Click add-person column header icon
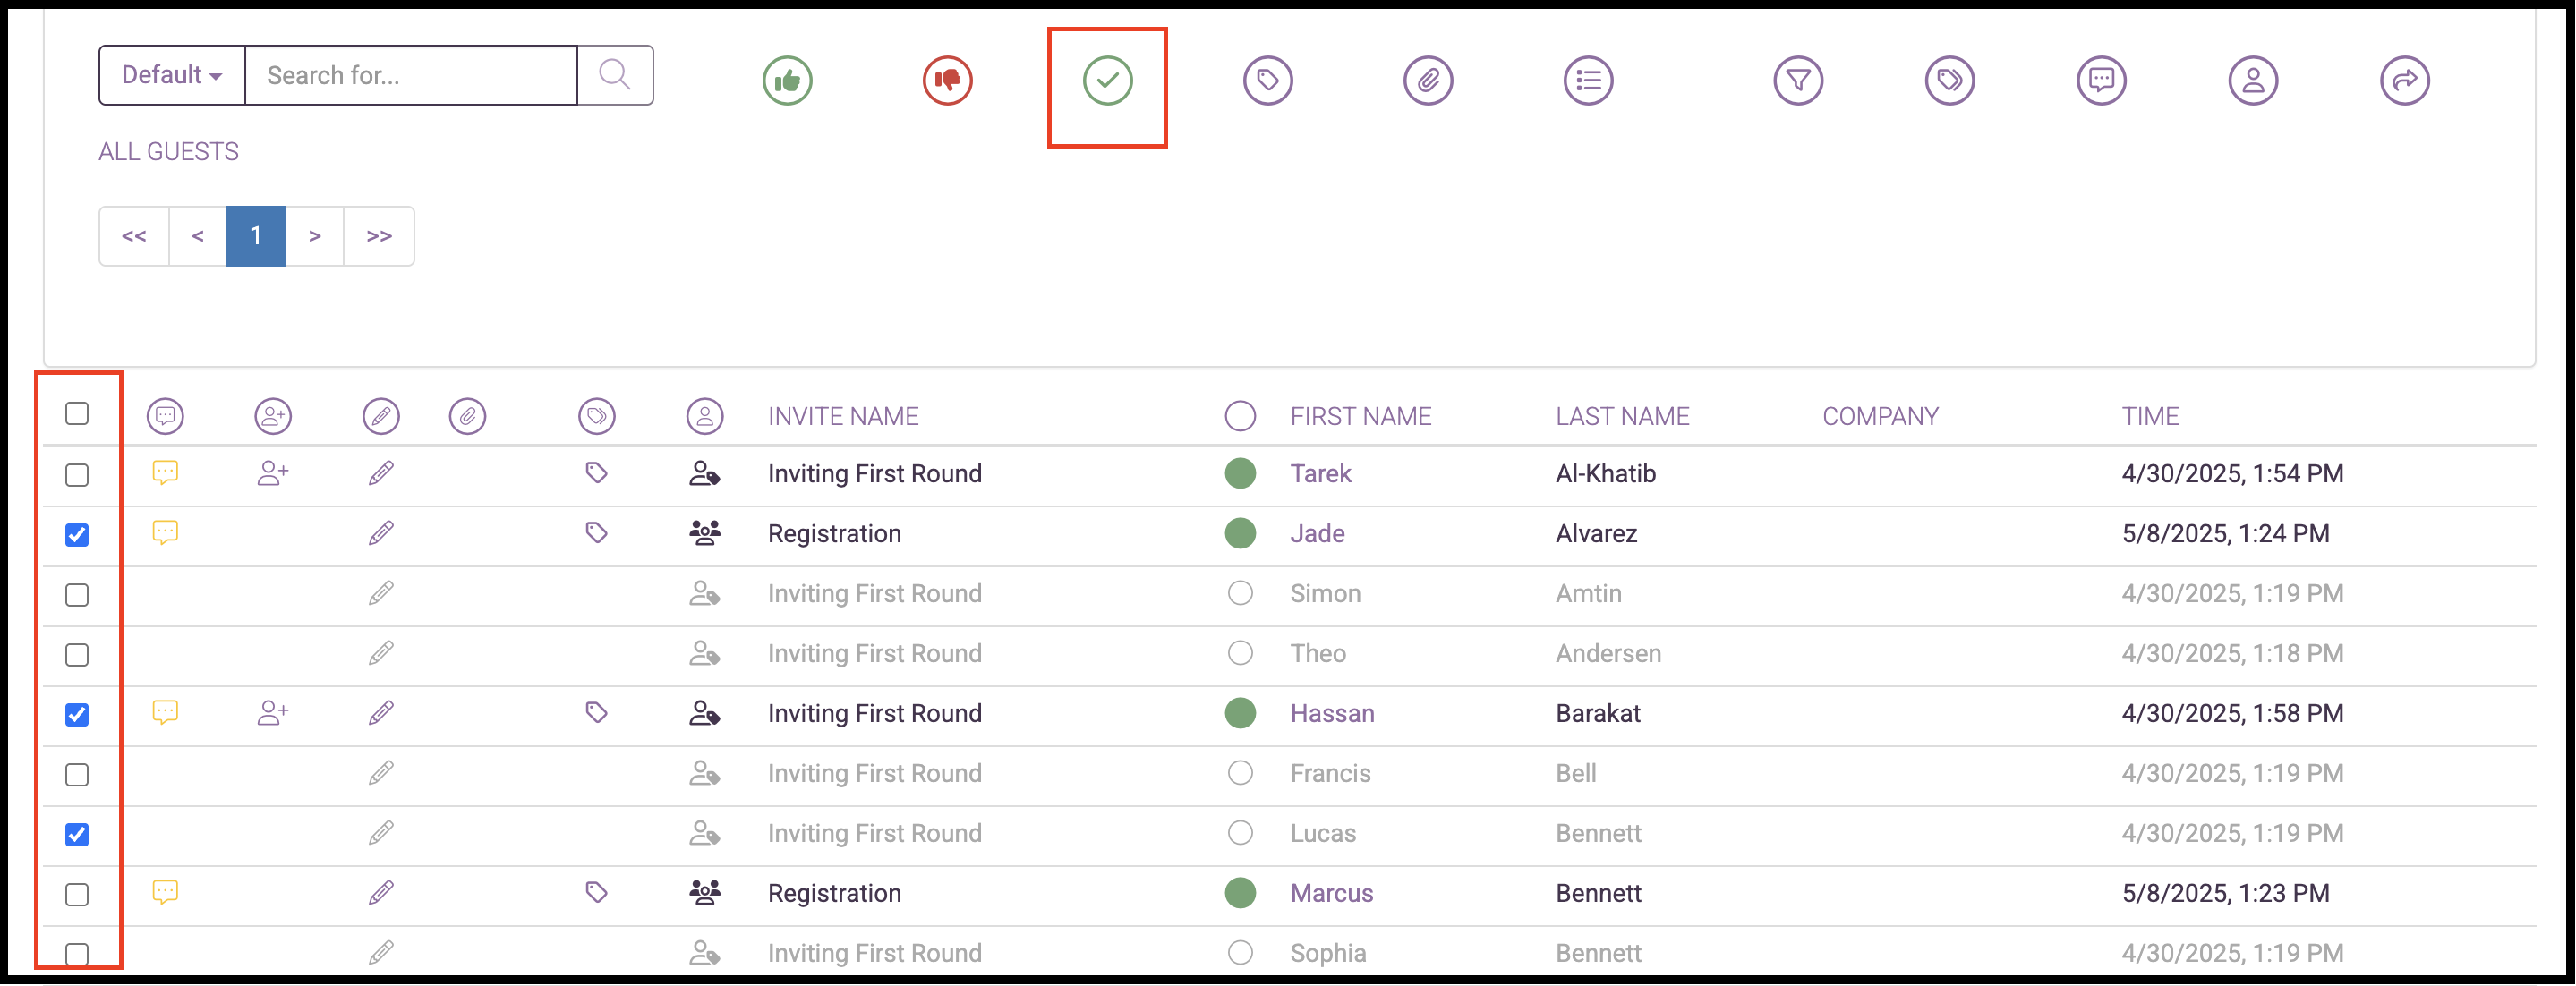This screenshot has width=2576, height=986. click(273, 415)
